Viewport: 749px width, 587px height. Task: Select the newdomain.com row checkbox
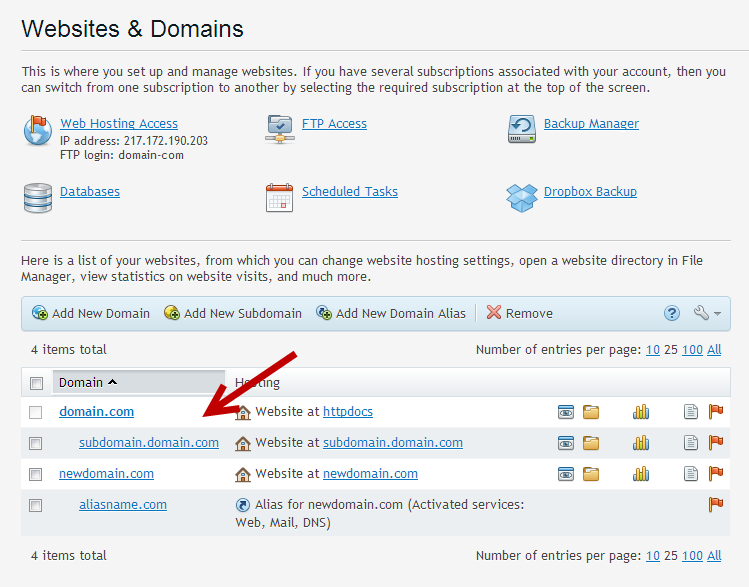pos(36,474)
